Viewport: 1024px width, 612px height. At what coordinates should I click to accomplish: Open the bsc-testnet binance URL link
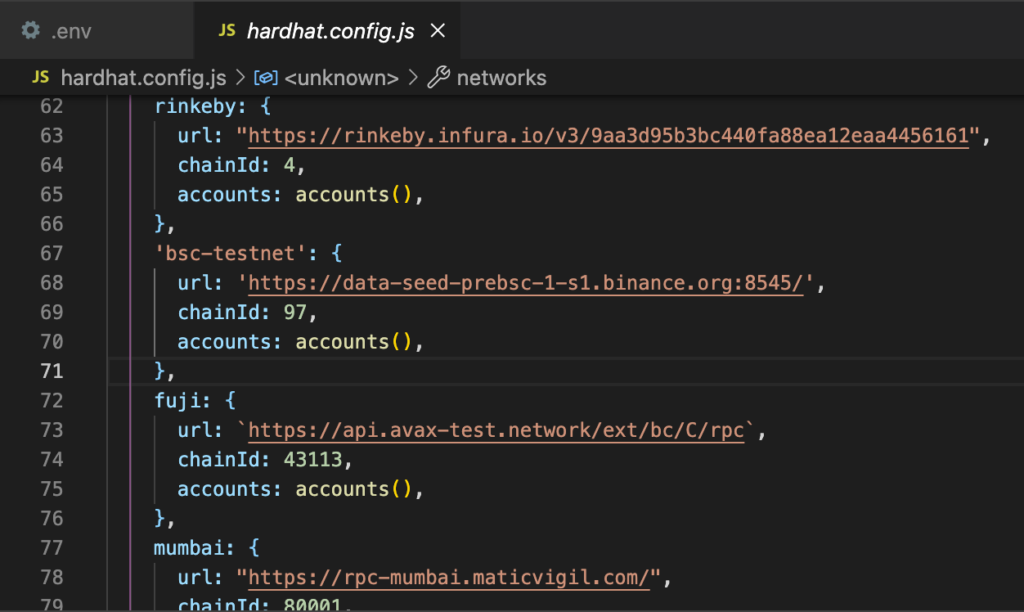pyautogui.click(x=526, y=283)
